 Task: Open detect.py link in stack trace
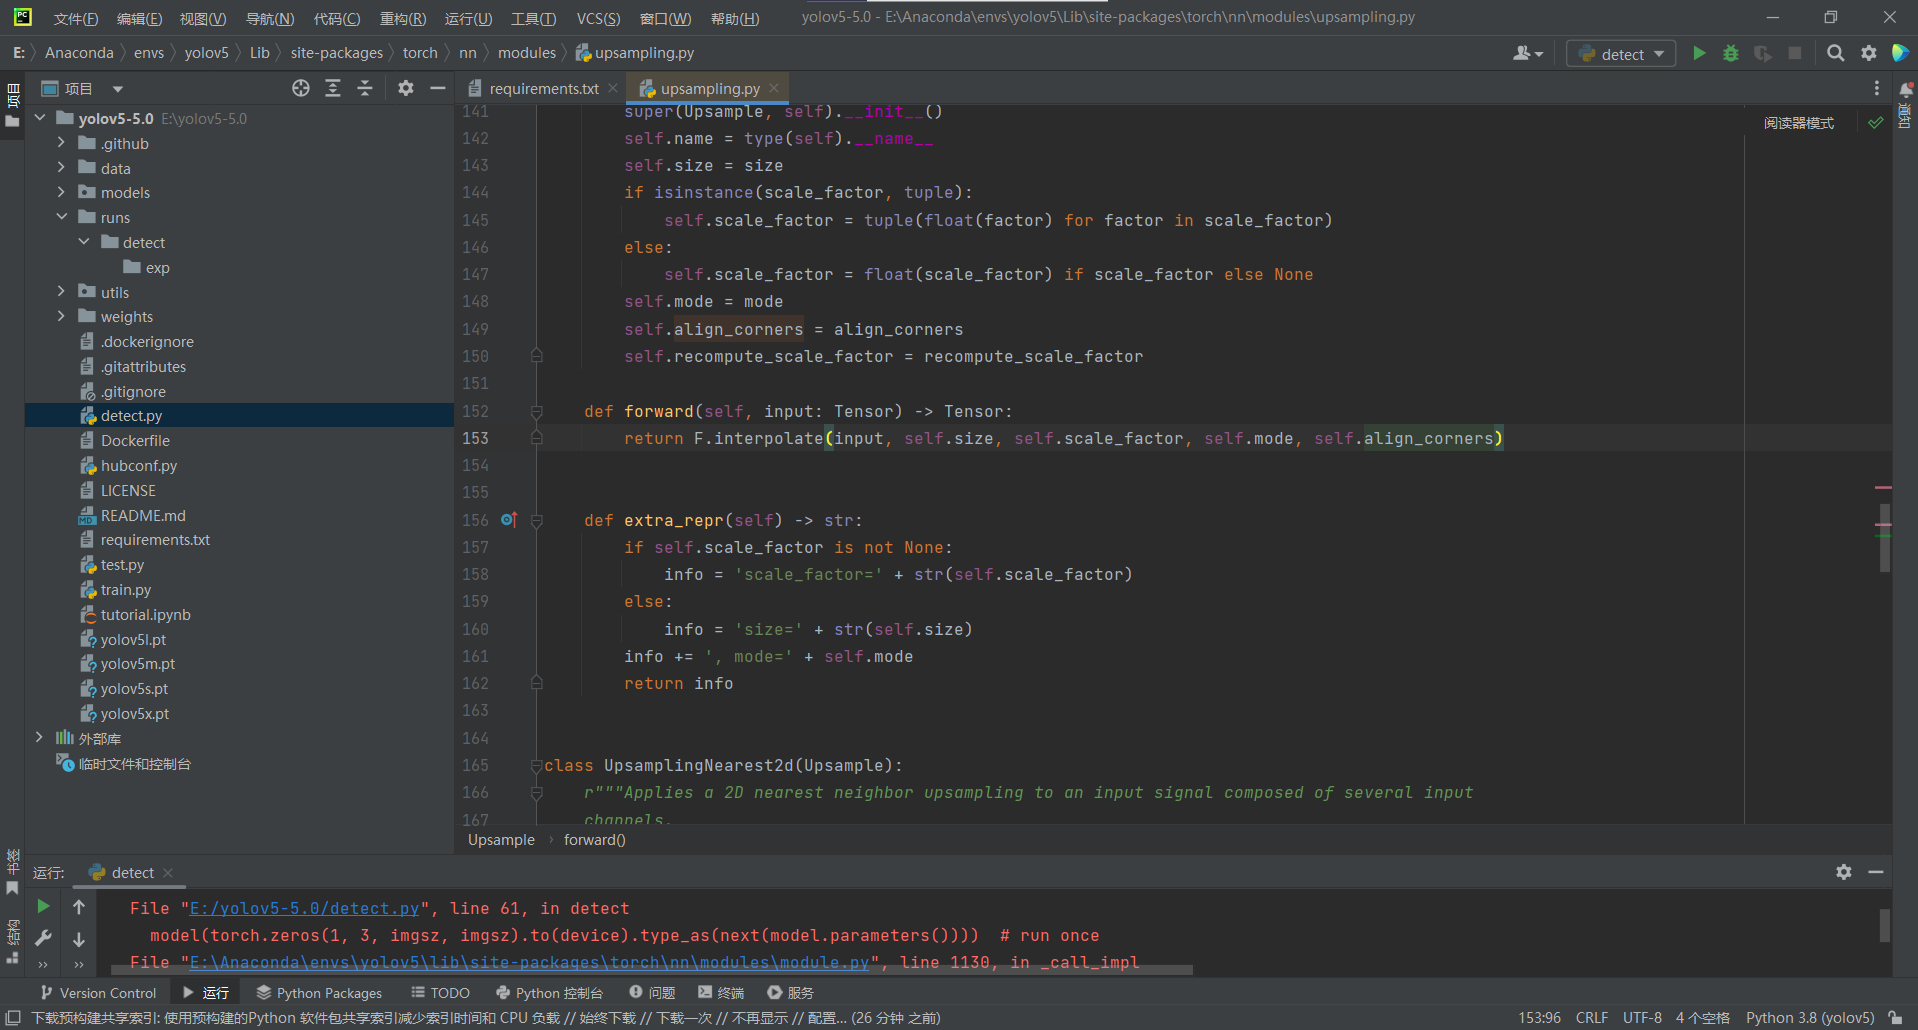(x=304, y=908)
